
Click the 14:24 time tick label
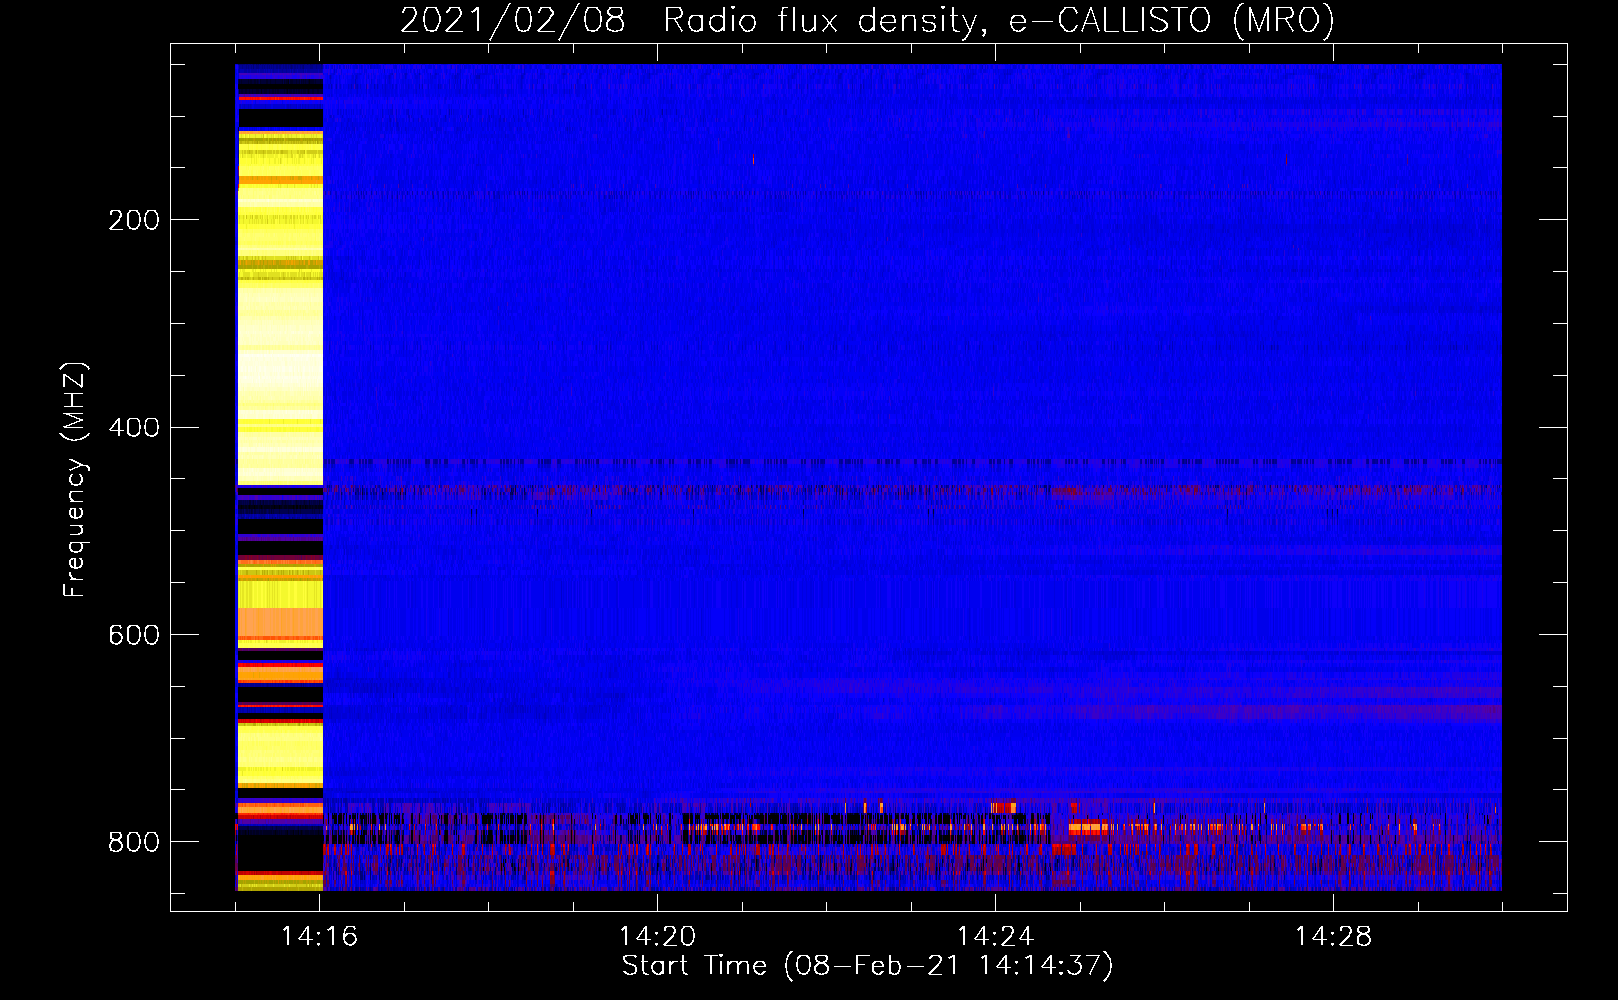995,937
